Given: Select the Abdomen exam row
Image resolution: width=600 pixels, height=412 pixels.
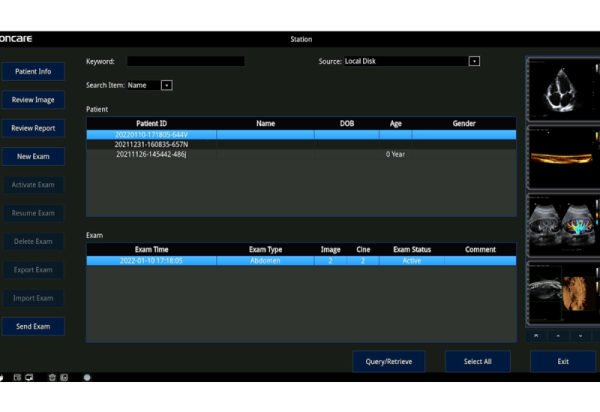Looking at the screenshot, I should point(300,260).
